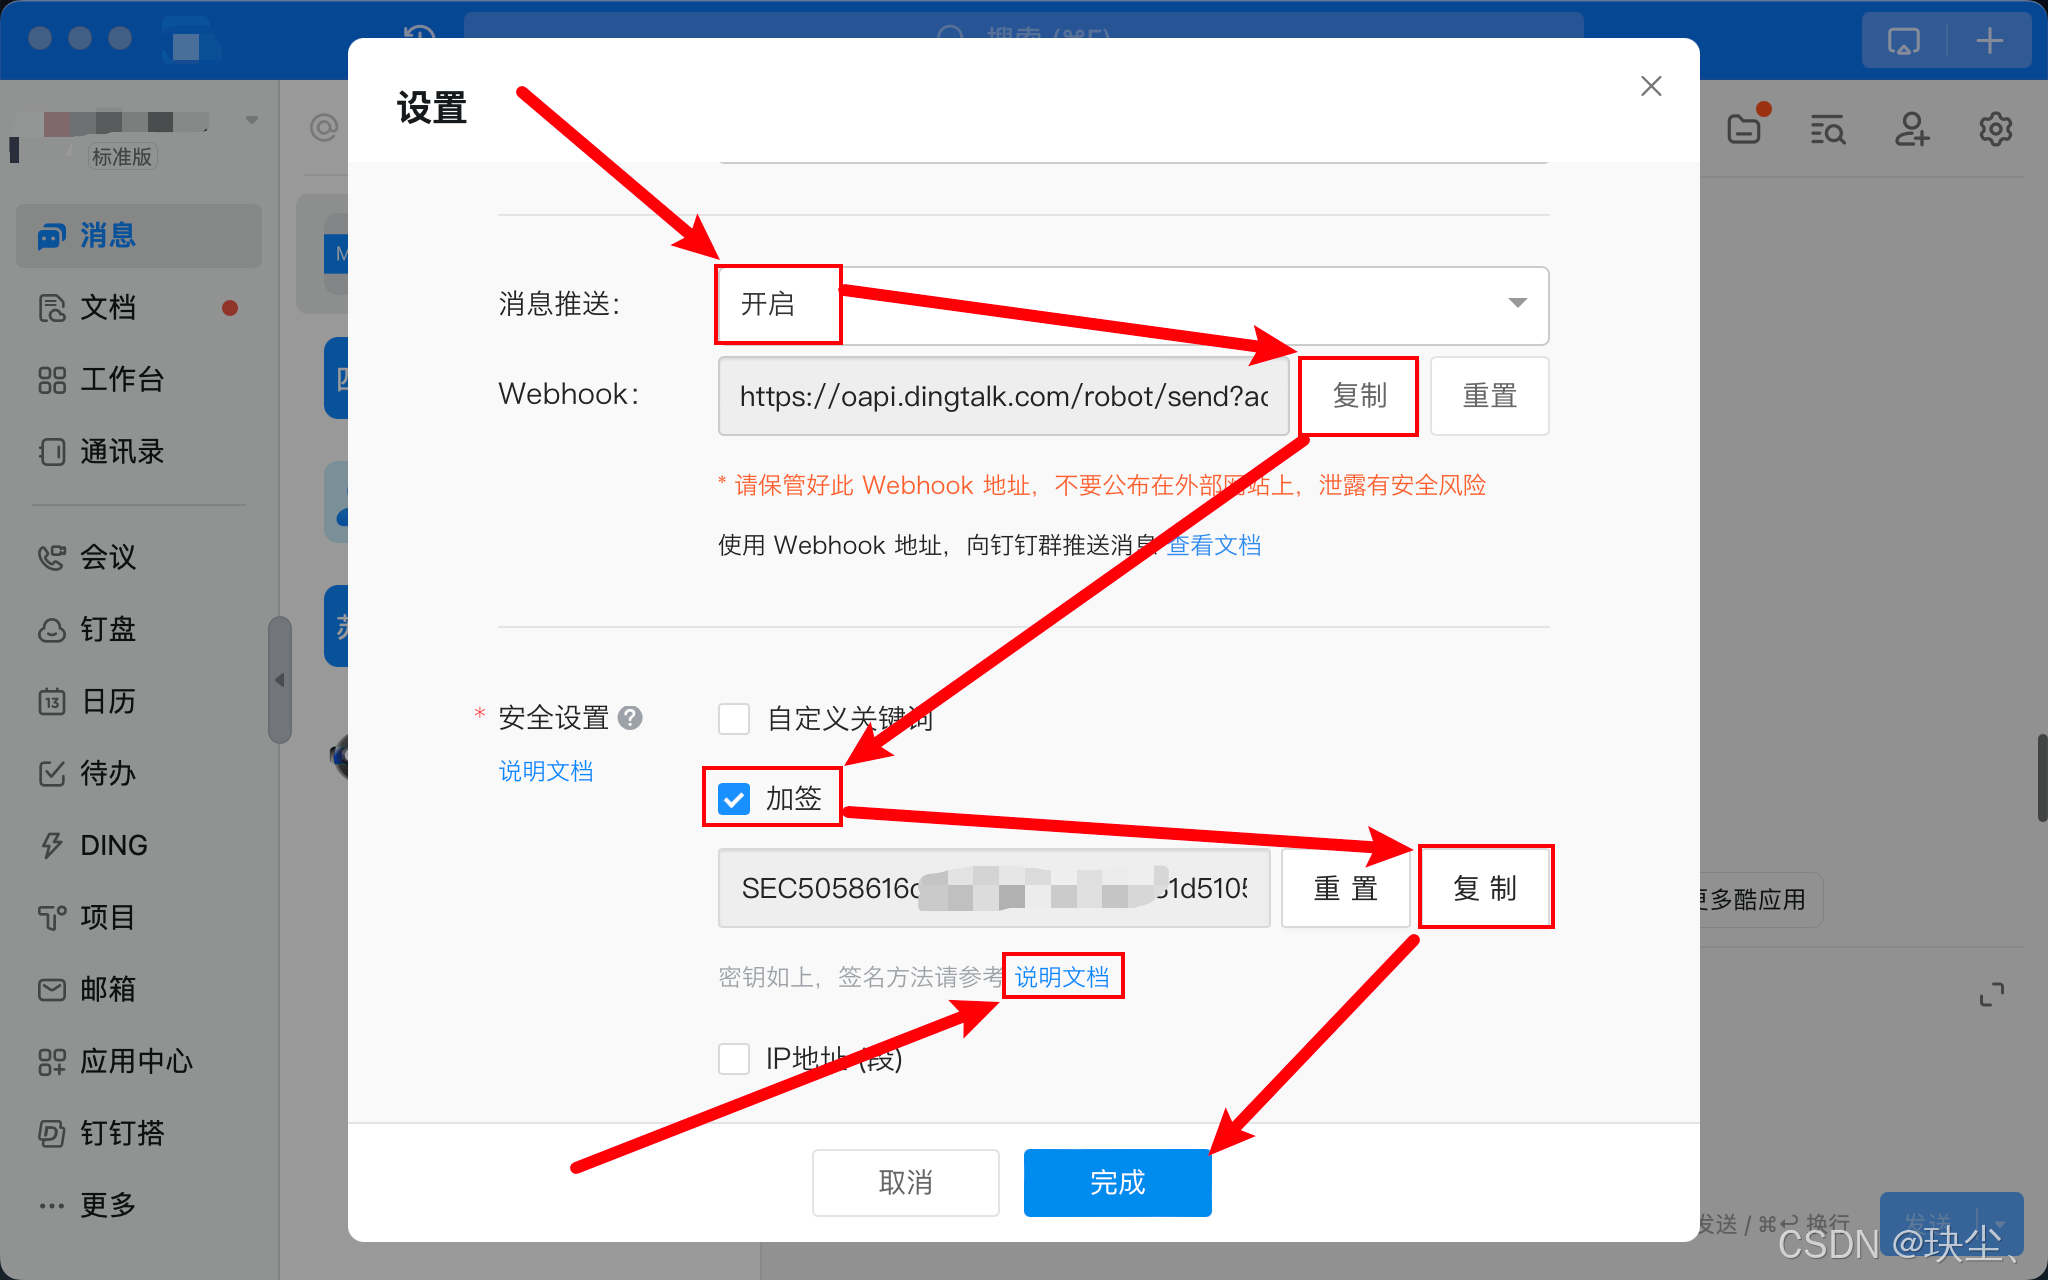Open 会议 in the sidebar
Screen dimensions: 2048x1280
(x=138, y=557)
